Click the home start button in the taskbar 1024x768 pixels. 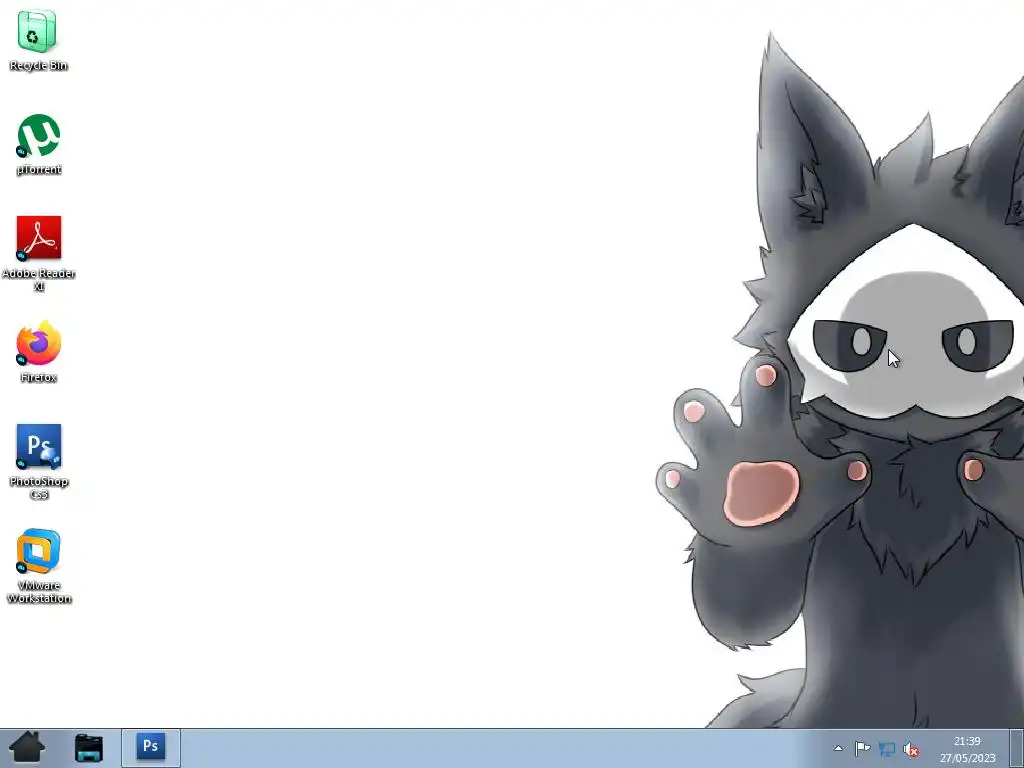pos(27,748)
